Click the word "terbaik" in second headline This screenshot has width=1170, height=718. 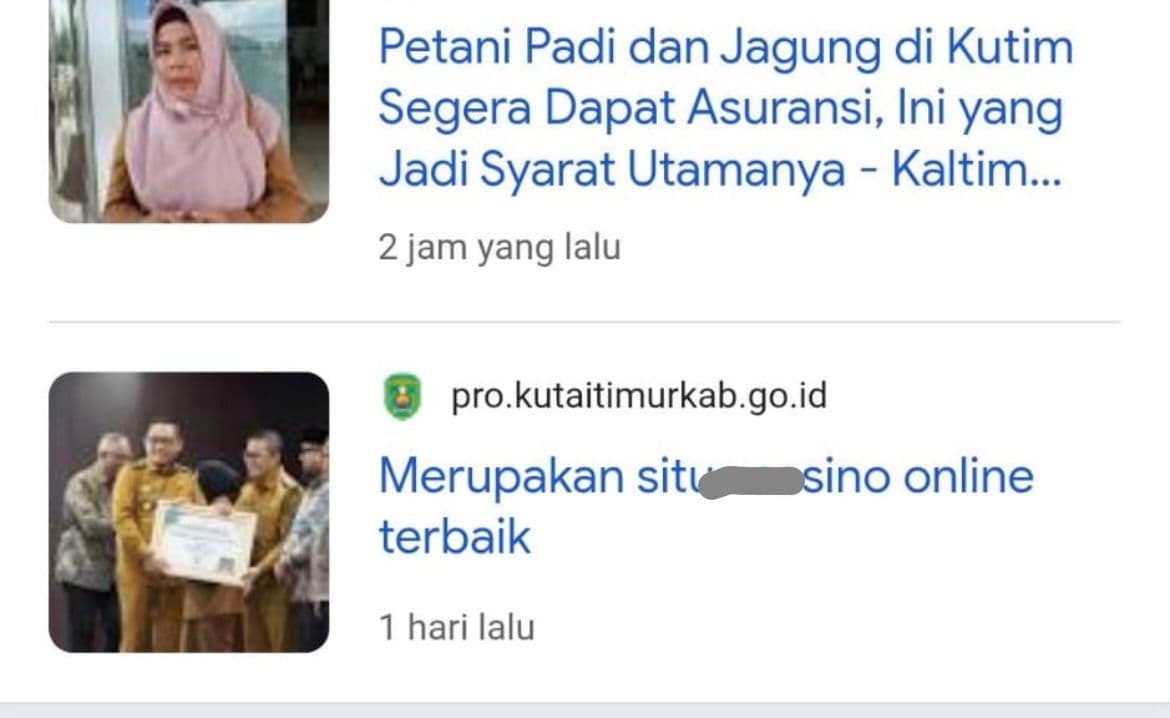click(x=454, y=537)
